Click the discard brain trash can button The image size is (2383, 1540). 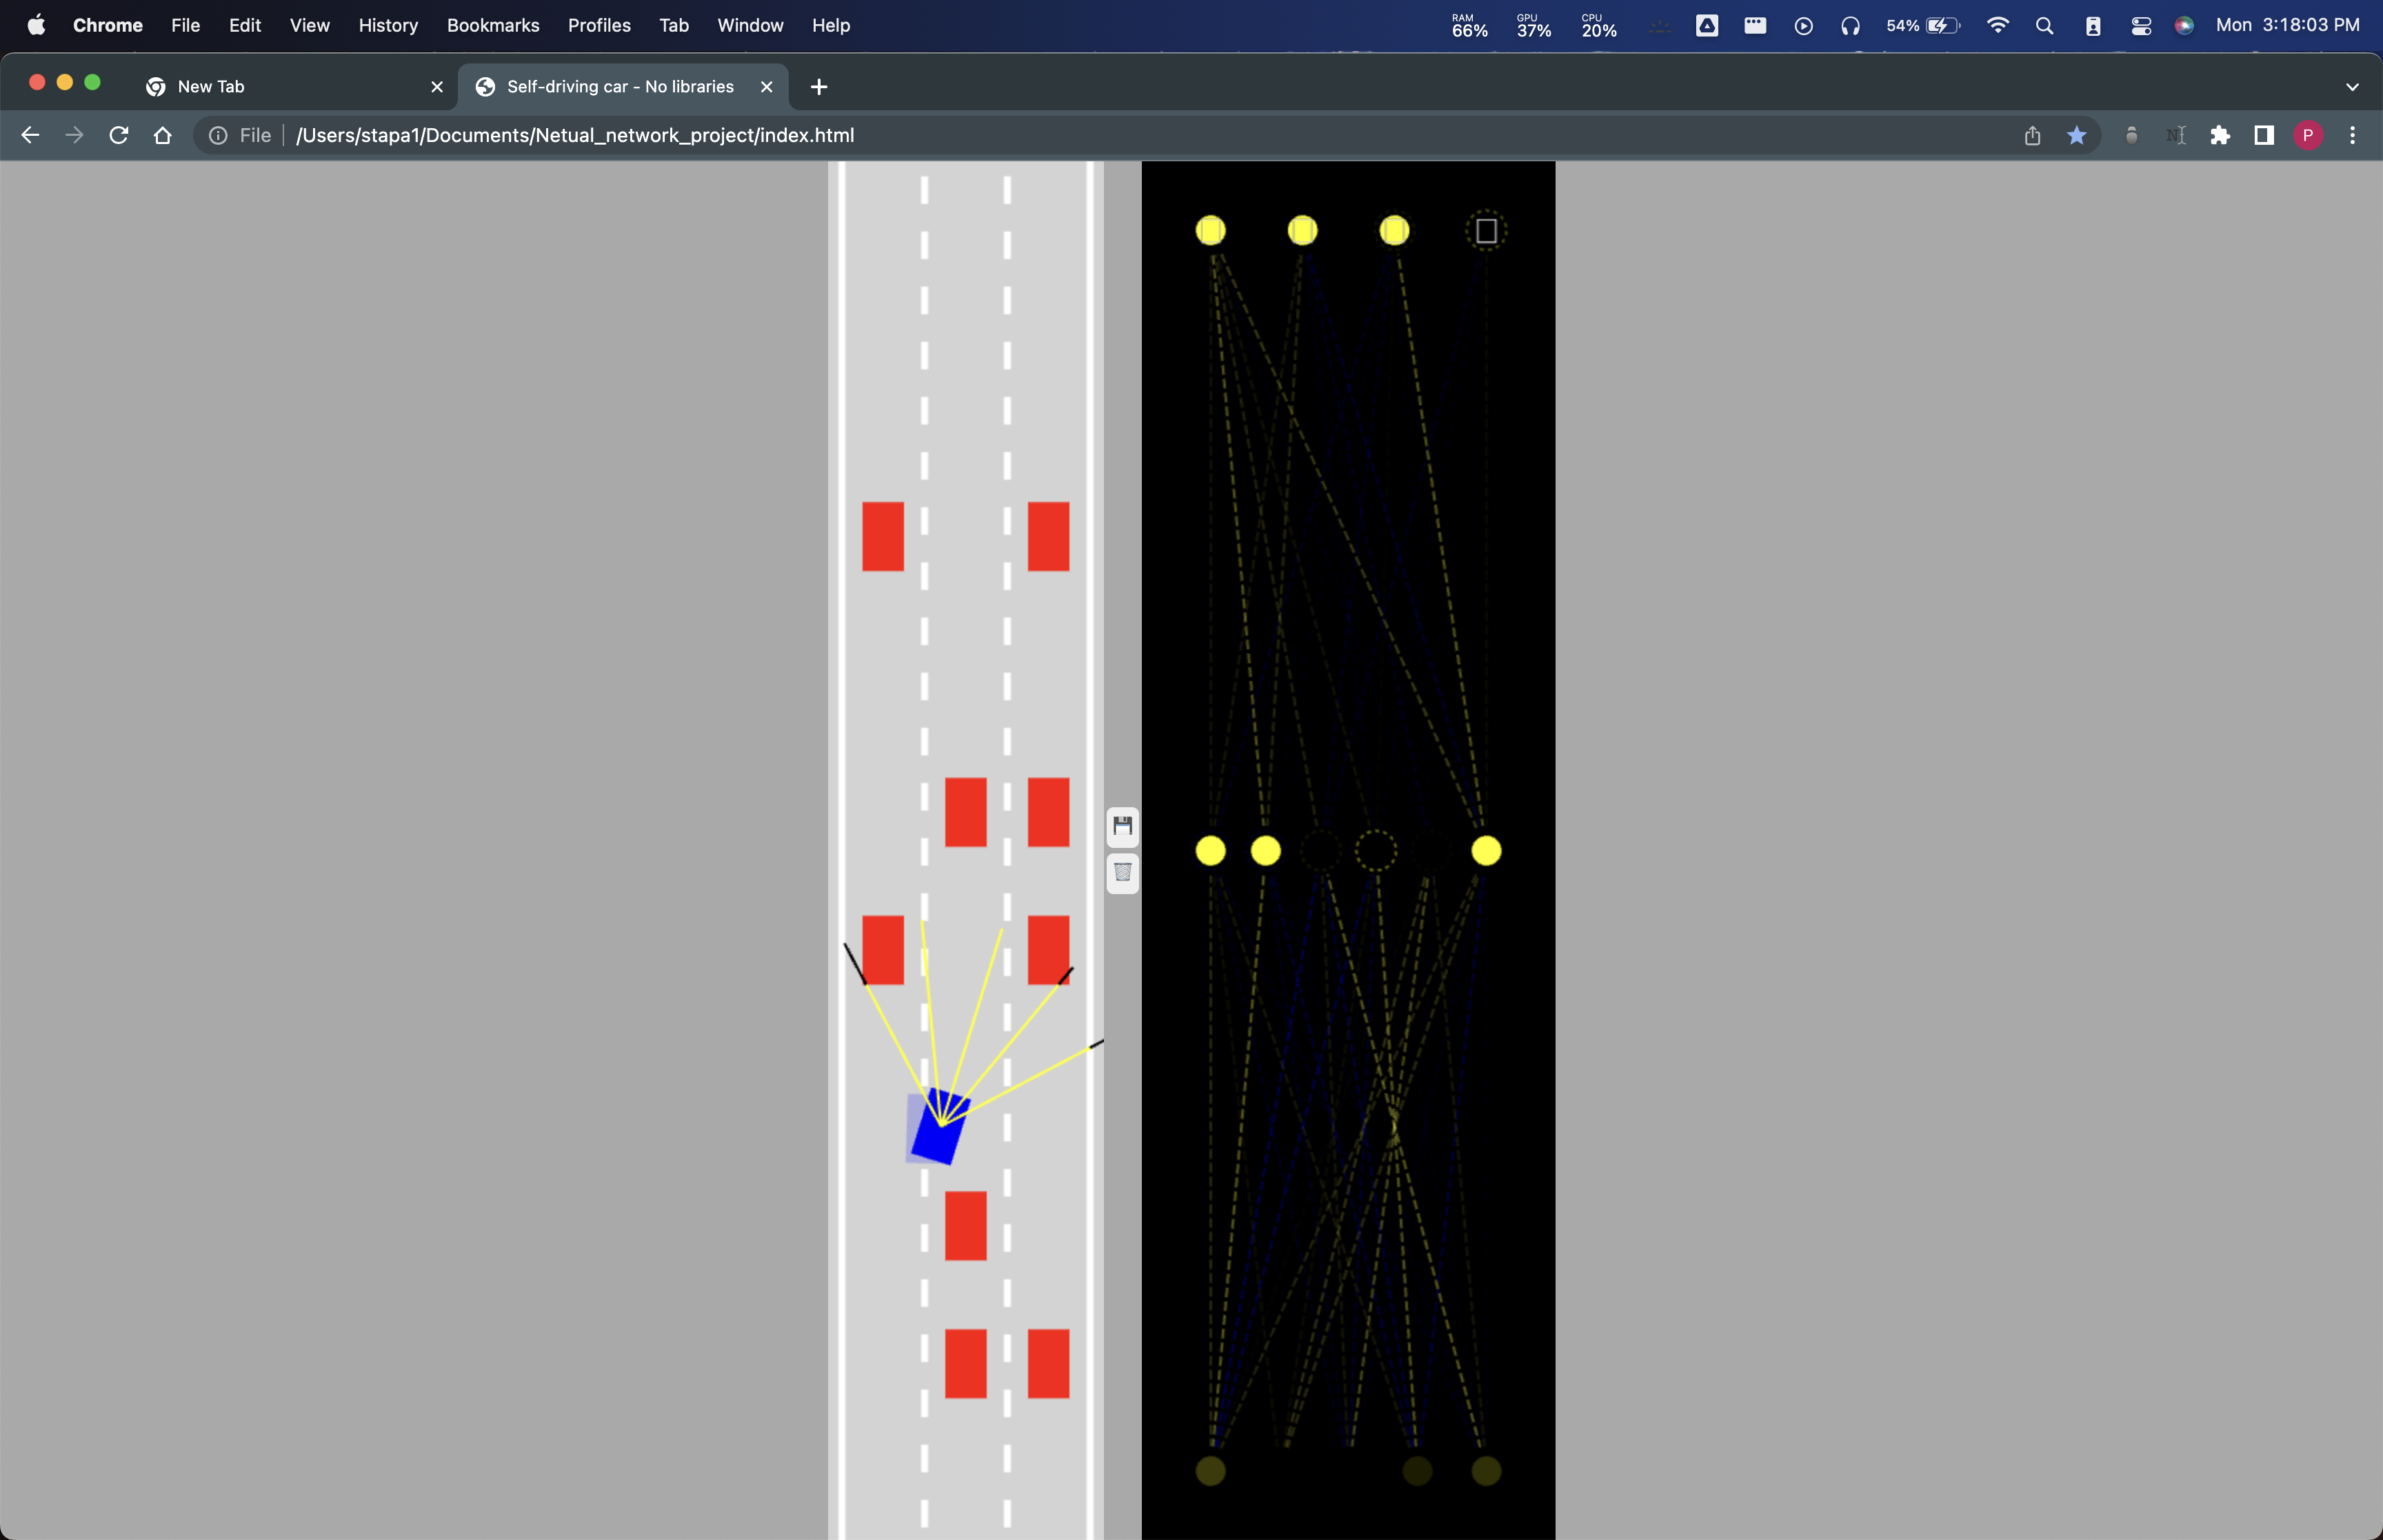[x=1122, y=873]
